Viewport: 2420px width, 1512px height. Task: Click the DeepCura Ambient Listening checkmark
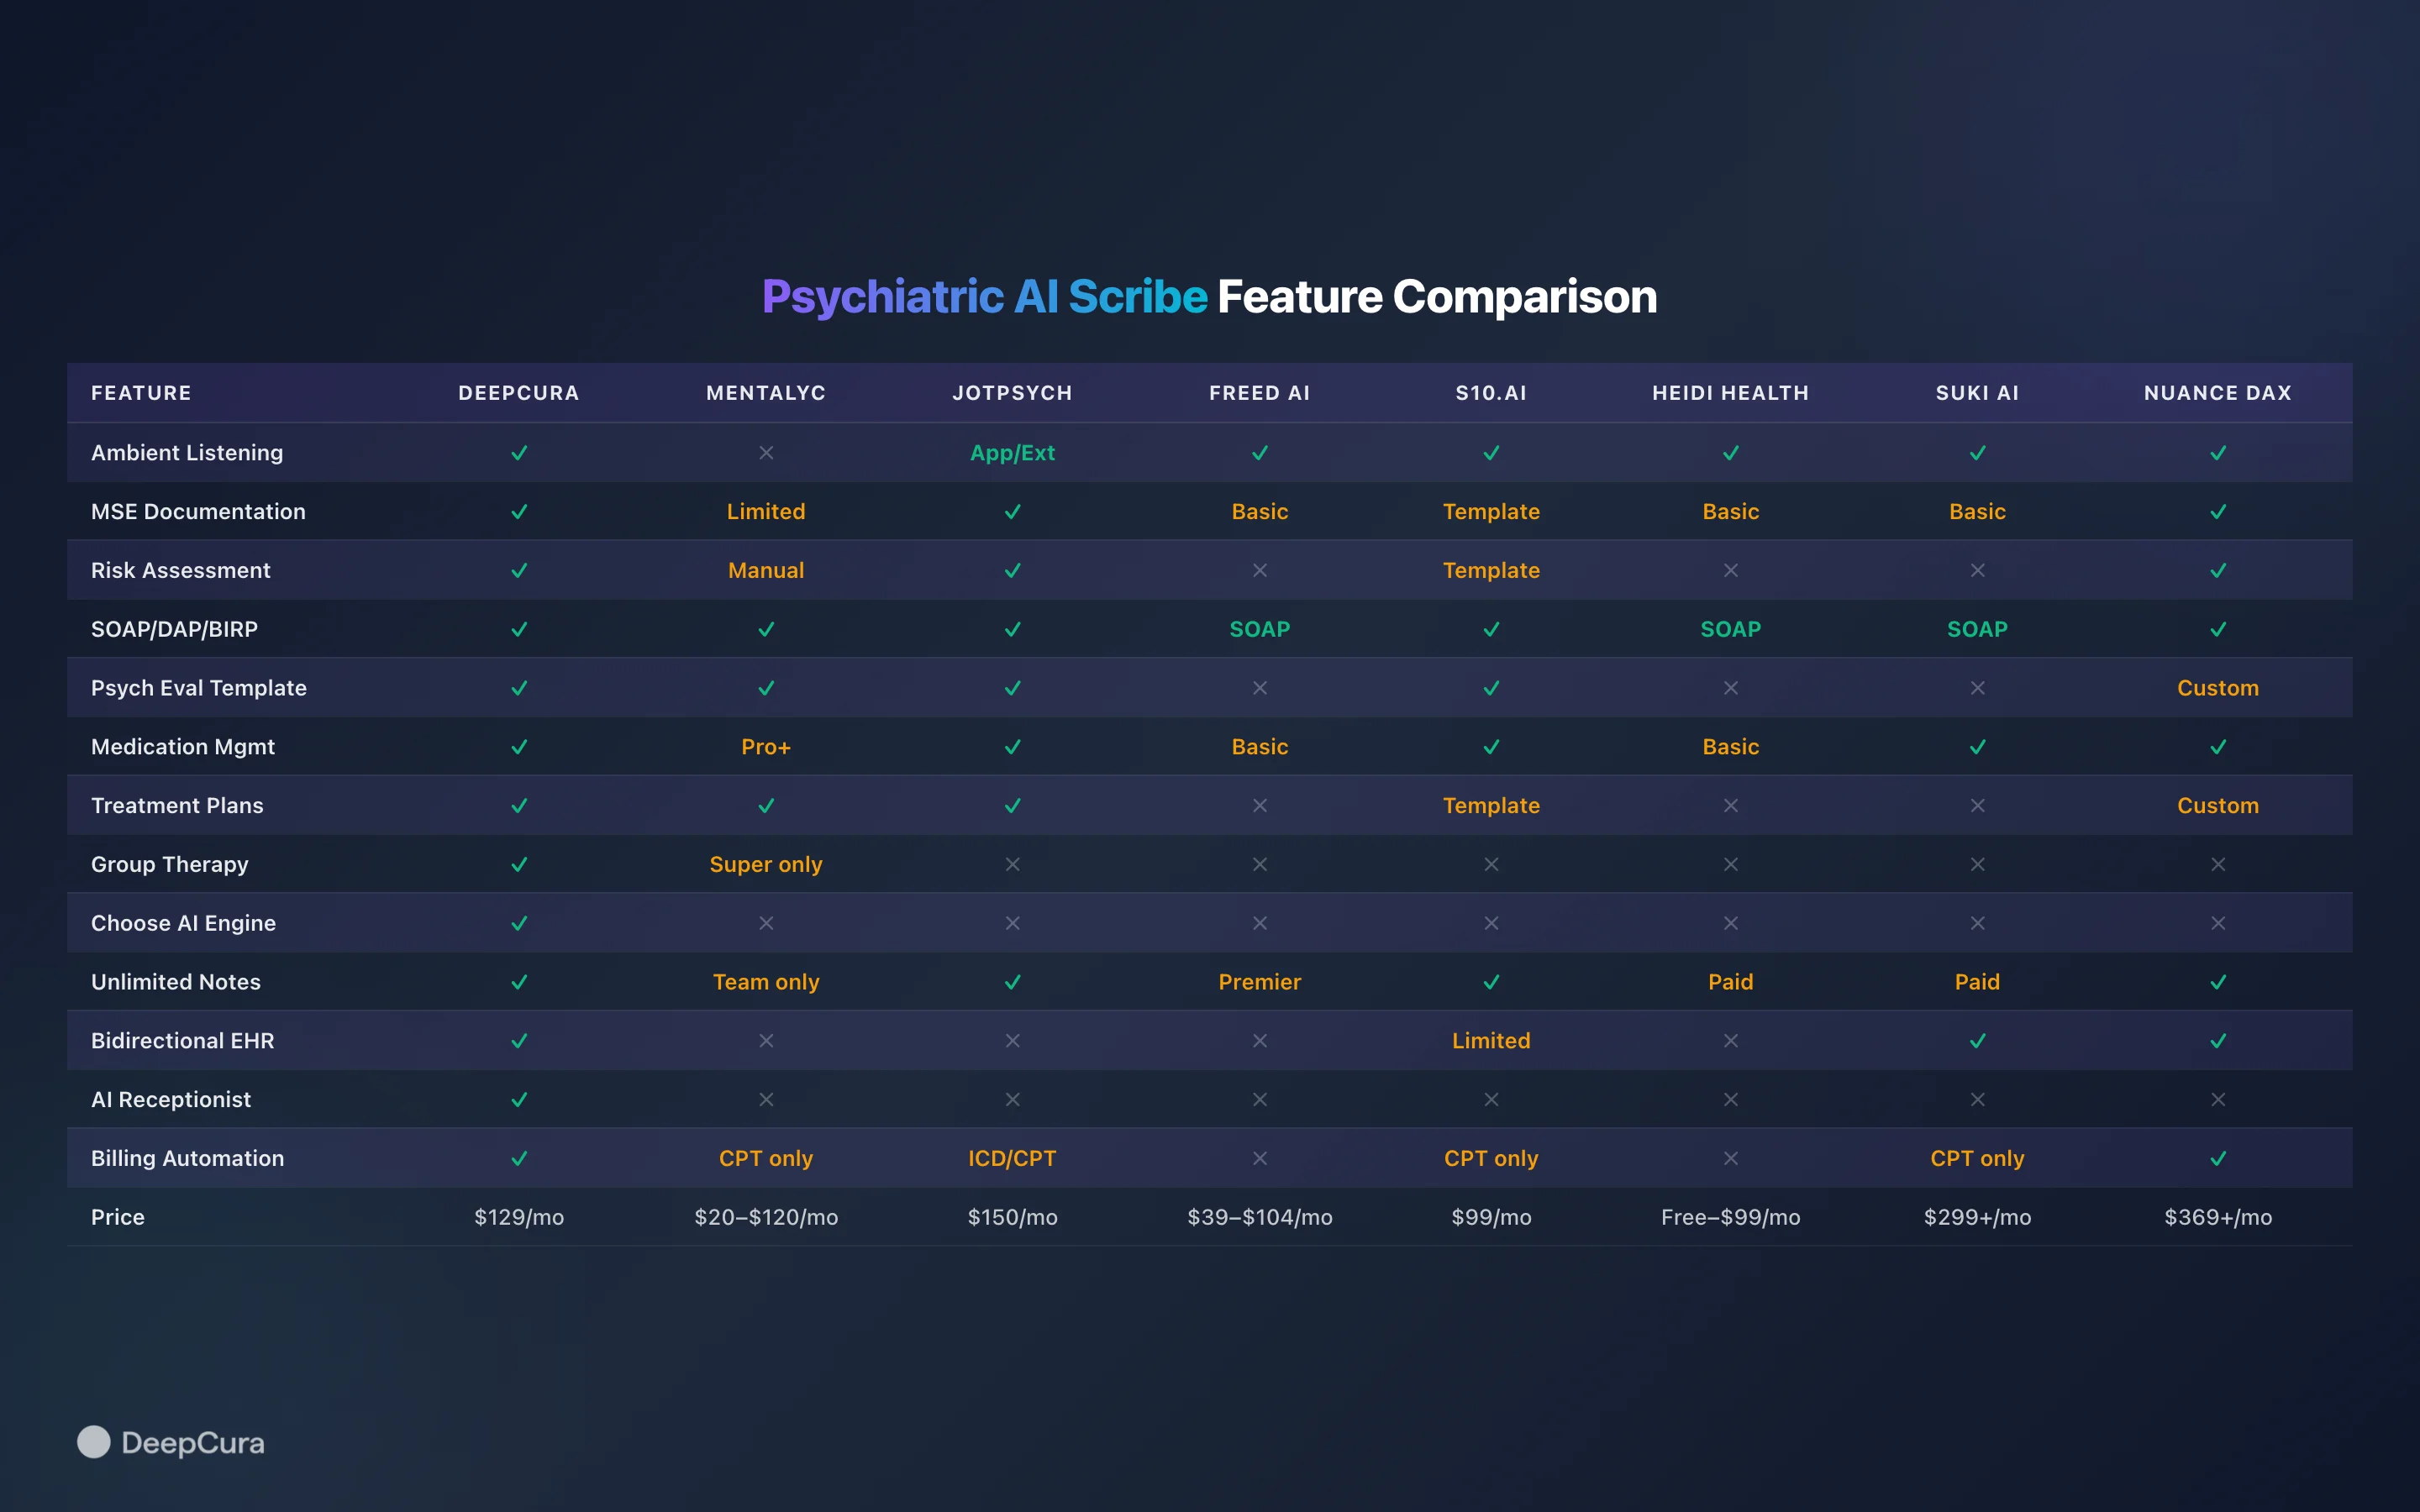coord(519,453)
